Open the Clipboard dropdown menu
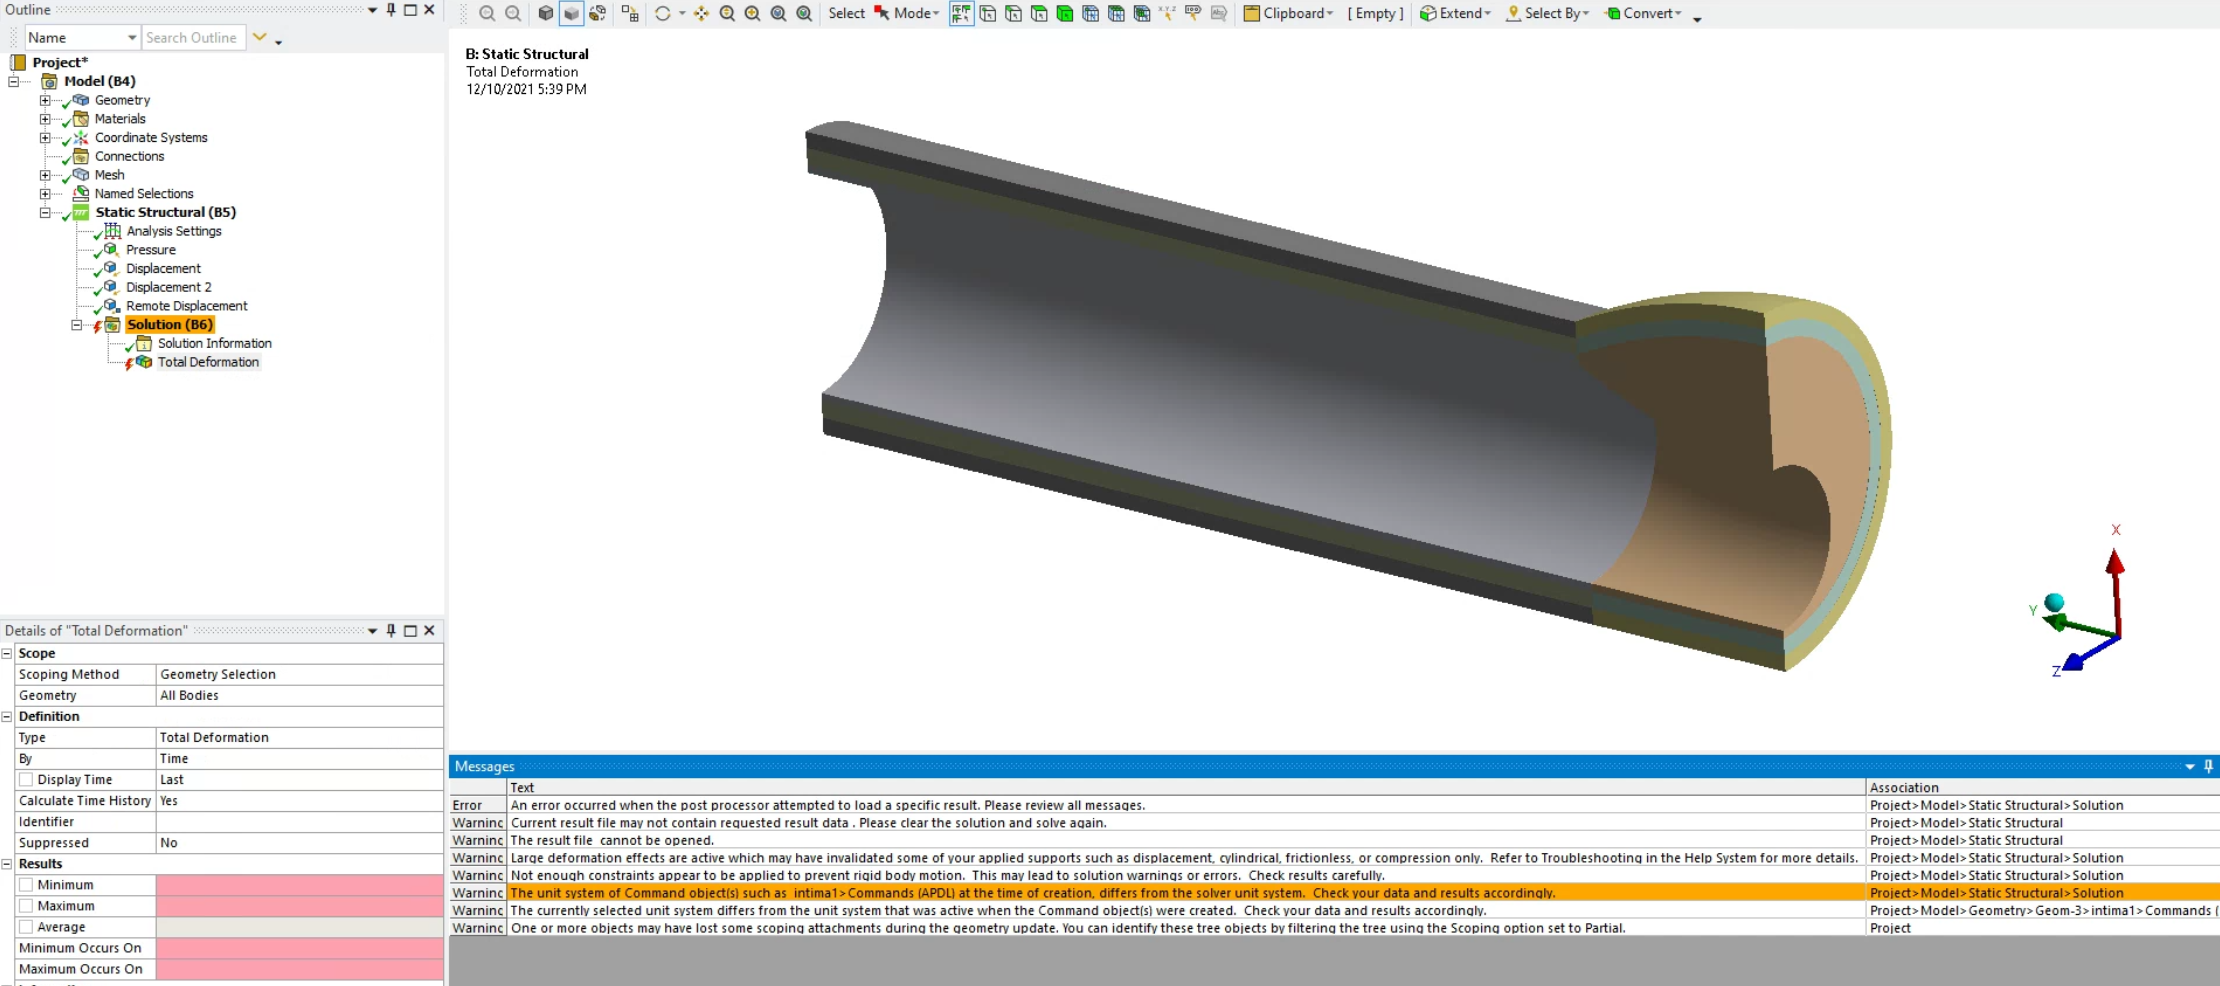This screenshot has width=2220, height=986. tap(1288, 13)
